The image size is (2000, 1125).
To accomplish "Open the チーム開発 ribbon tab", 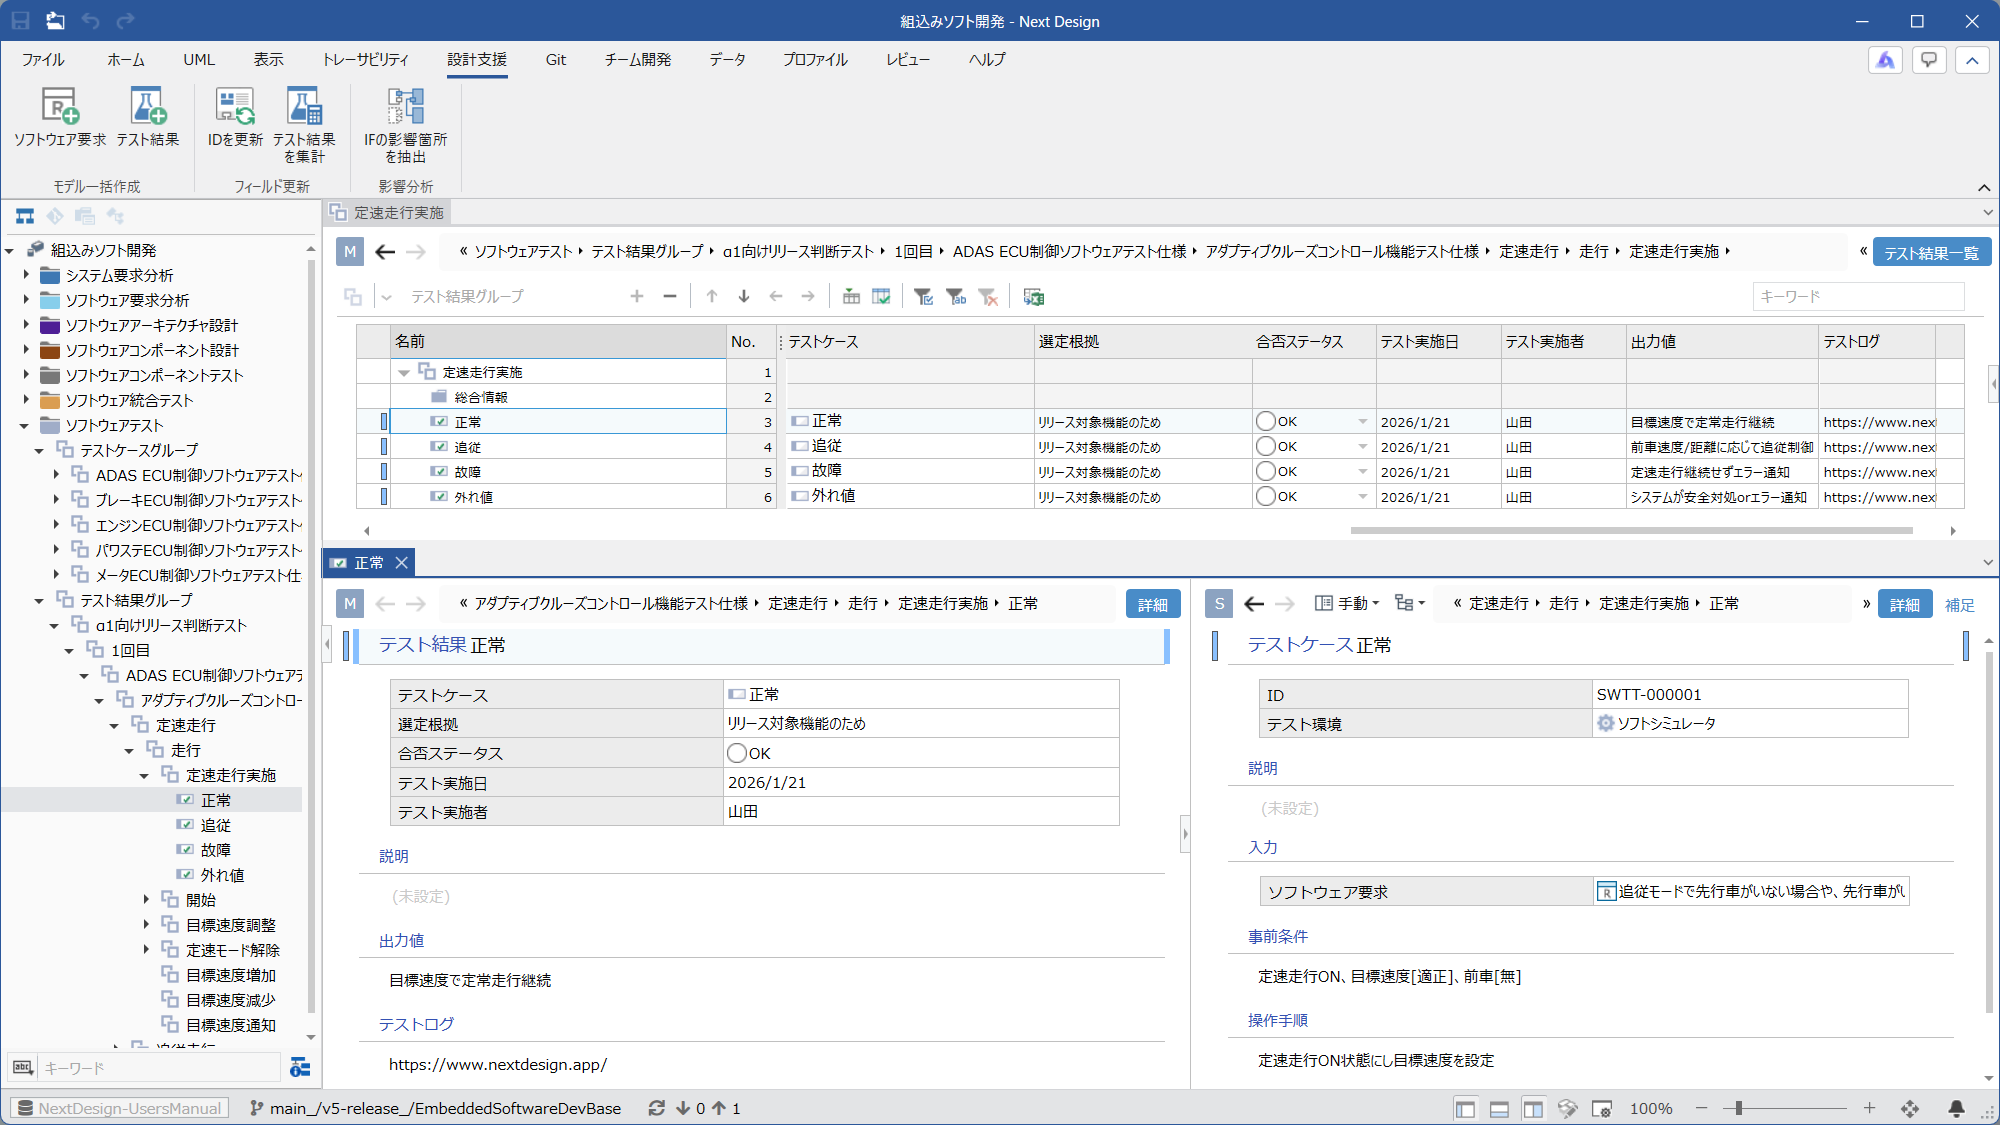I will 638,60.
